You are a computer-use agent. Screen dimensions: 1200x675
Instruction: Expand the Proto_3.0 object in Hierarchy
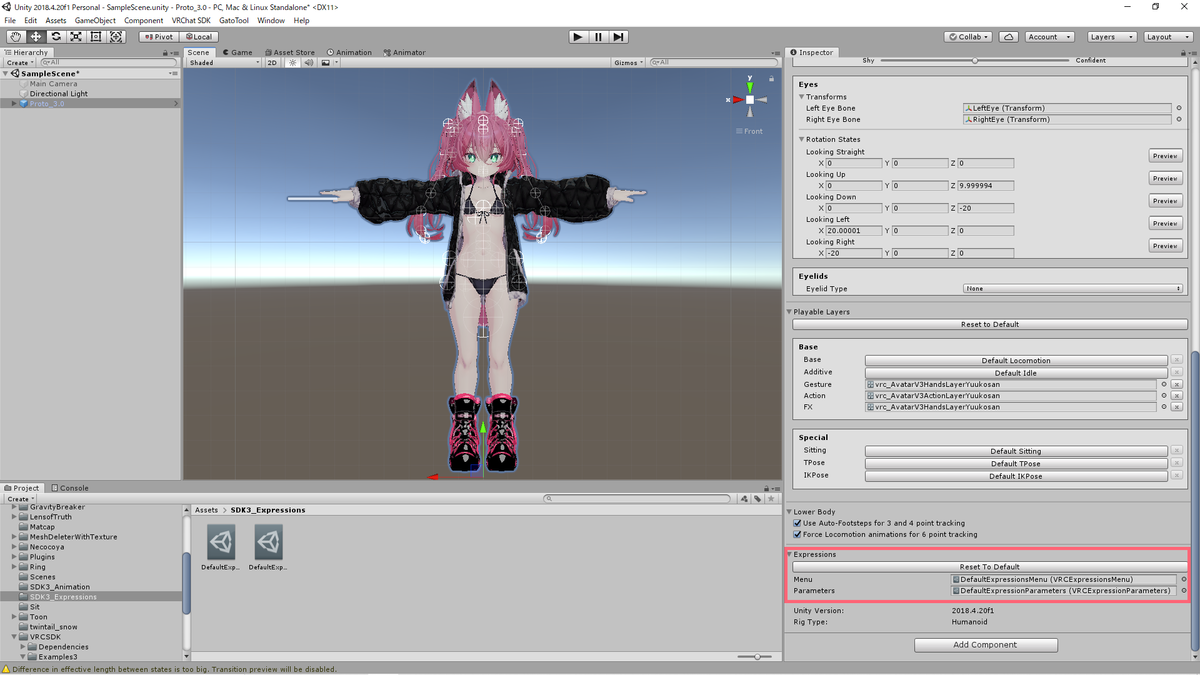coord(14,104)
